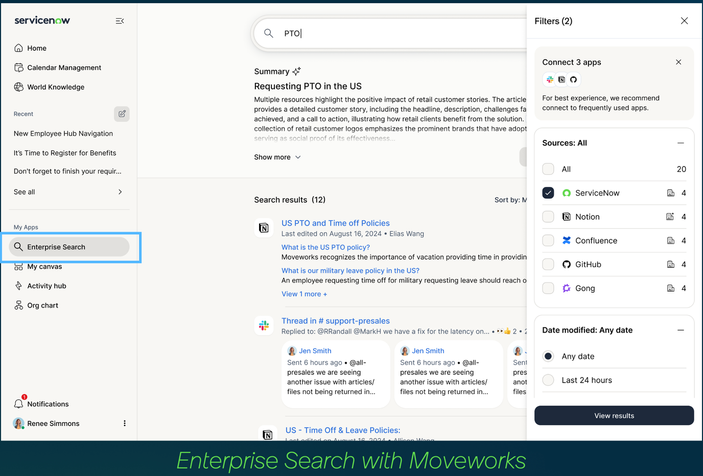Click the Home house icon
This screenshot has height=476, width=703.
18,48
